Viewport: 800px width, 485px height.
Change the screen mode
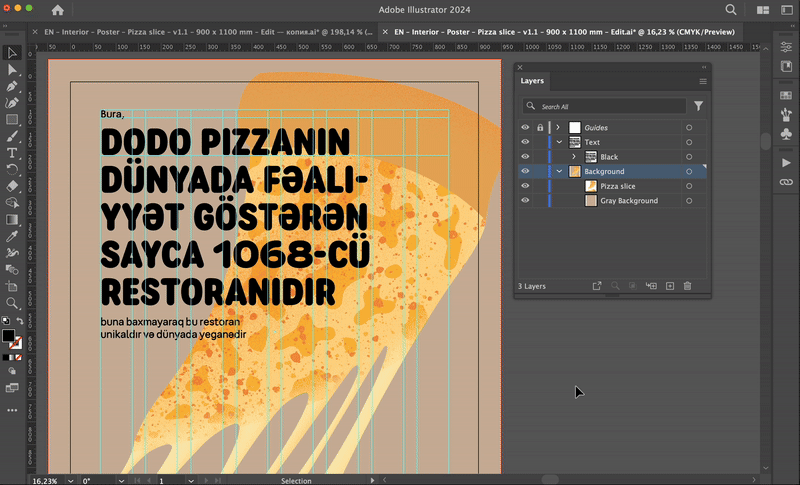[x=12, y=388]
